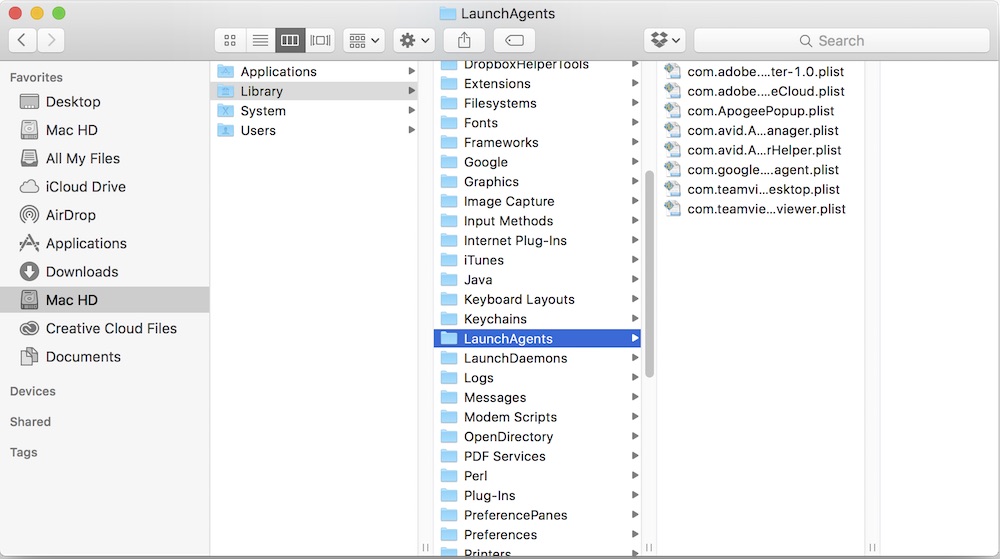Click the Search field

point(842,40)
